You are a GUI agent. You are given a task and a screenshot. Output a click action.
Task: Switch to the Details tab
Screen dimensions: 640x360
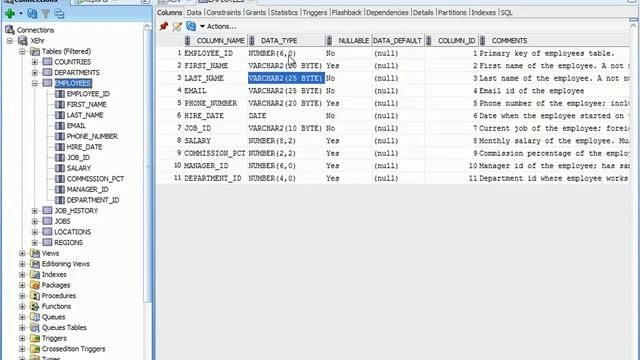(x=423, y=13)
